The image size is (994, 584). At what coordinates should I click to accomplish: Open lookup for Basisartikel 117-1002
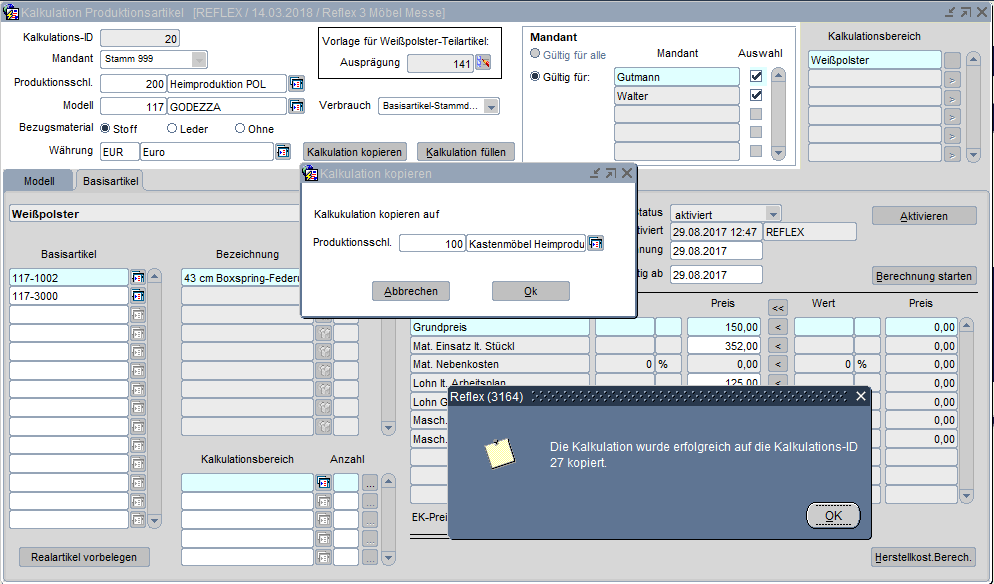coord(138,277)
